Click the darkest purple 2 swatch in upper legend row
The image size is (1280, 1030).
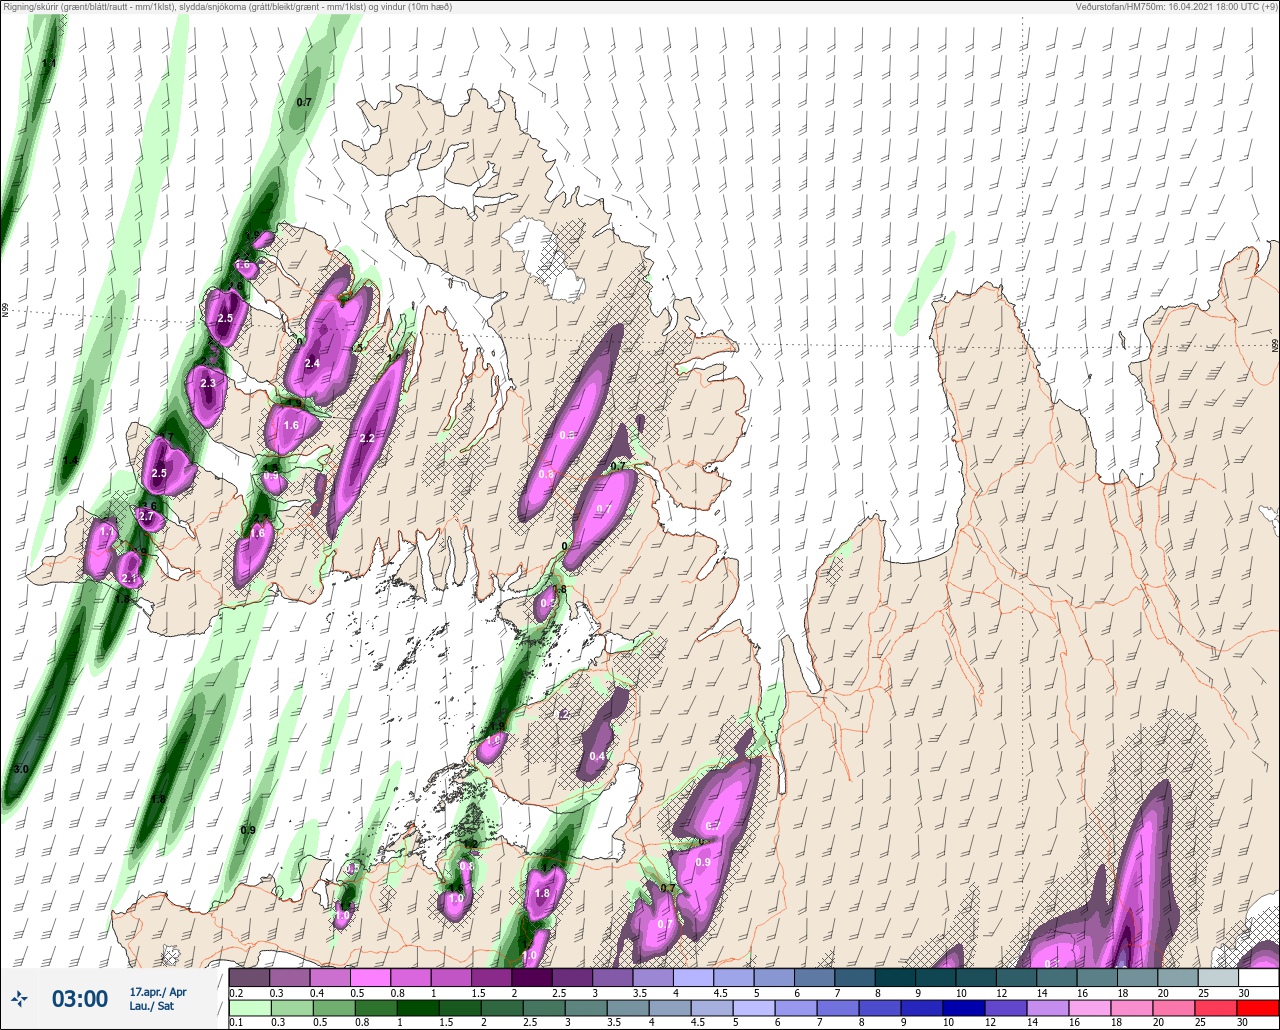tap(531, 977)
